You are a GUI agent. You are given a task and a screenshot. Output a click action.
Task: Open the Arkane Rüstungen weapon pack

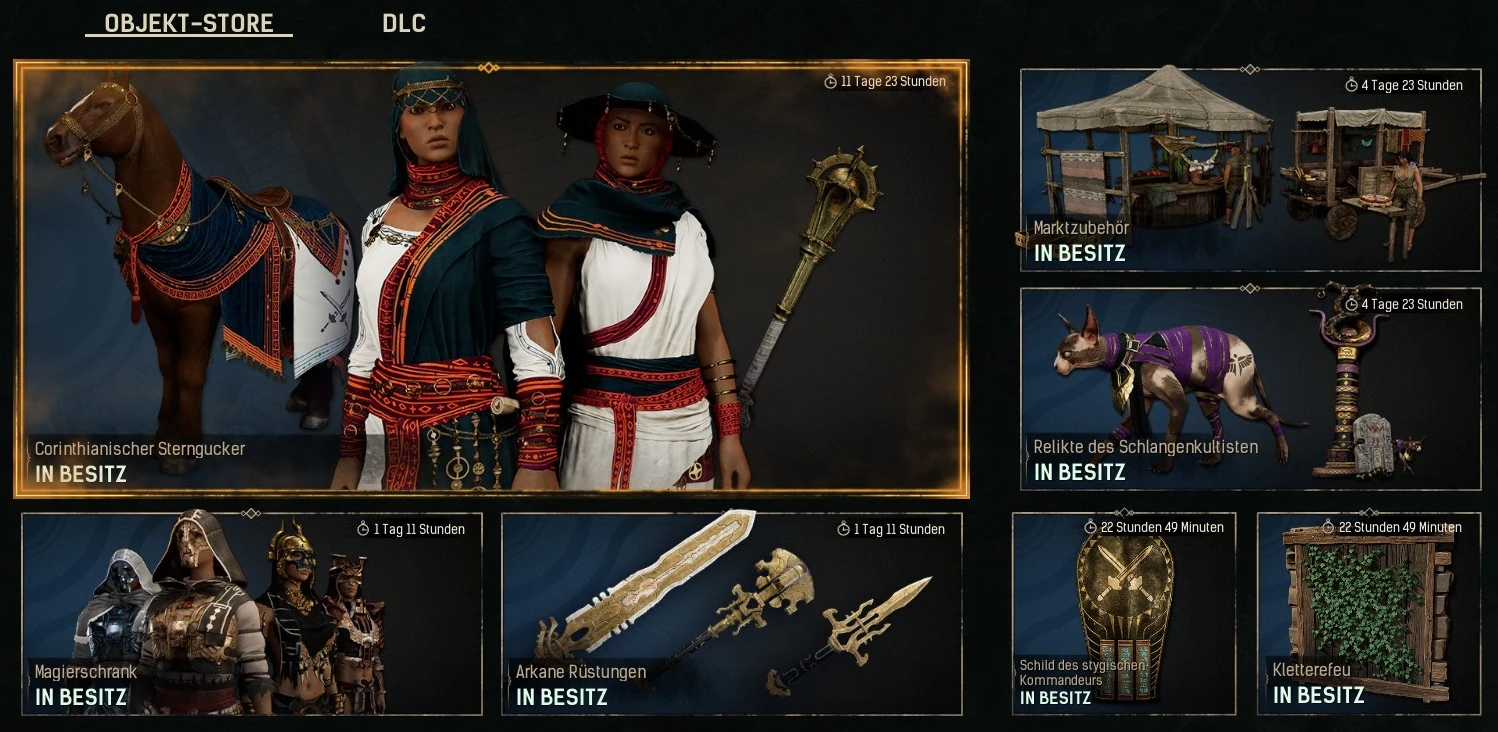732,614
